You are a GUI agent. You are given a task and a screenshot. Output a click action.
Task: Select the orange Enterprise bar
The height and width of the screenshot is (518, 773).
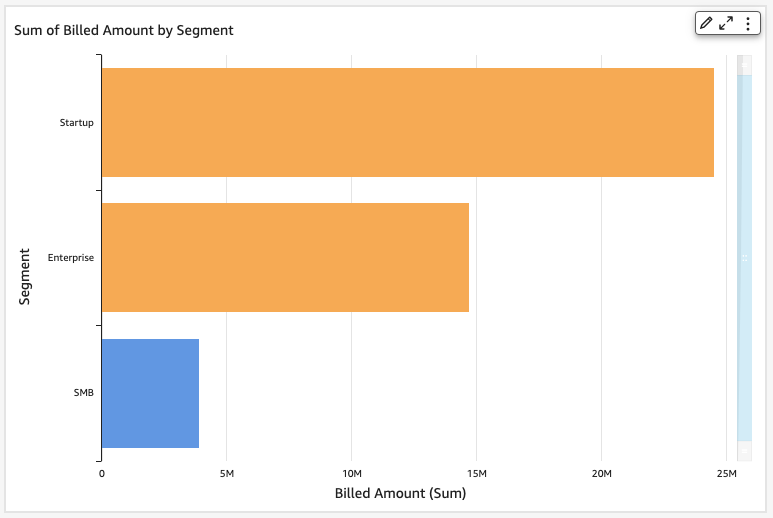[285, 257]
